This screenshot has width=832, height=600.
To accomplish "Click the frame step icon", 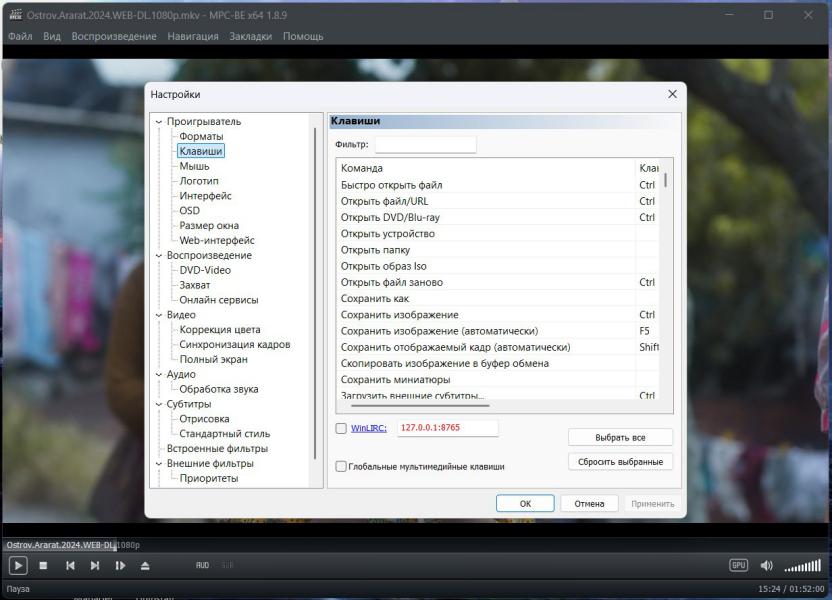I will (120, 566).
